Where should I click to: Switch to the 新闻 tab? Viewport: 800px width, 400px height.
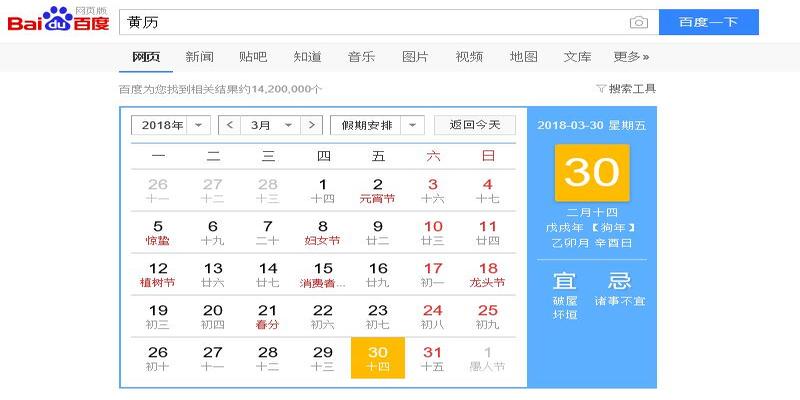(x=199, y=57)
